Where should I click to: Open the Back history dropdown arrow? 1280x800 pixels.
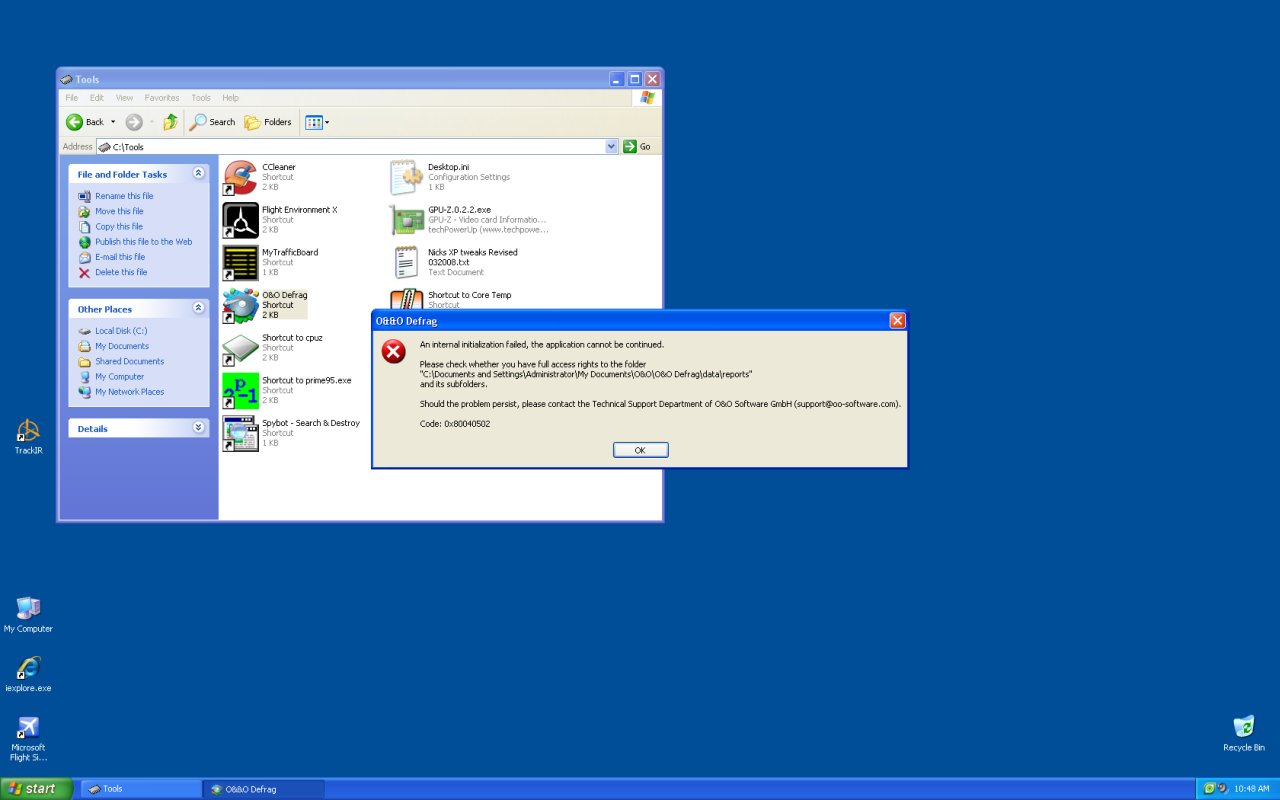(113, 122)
